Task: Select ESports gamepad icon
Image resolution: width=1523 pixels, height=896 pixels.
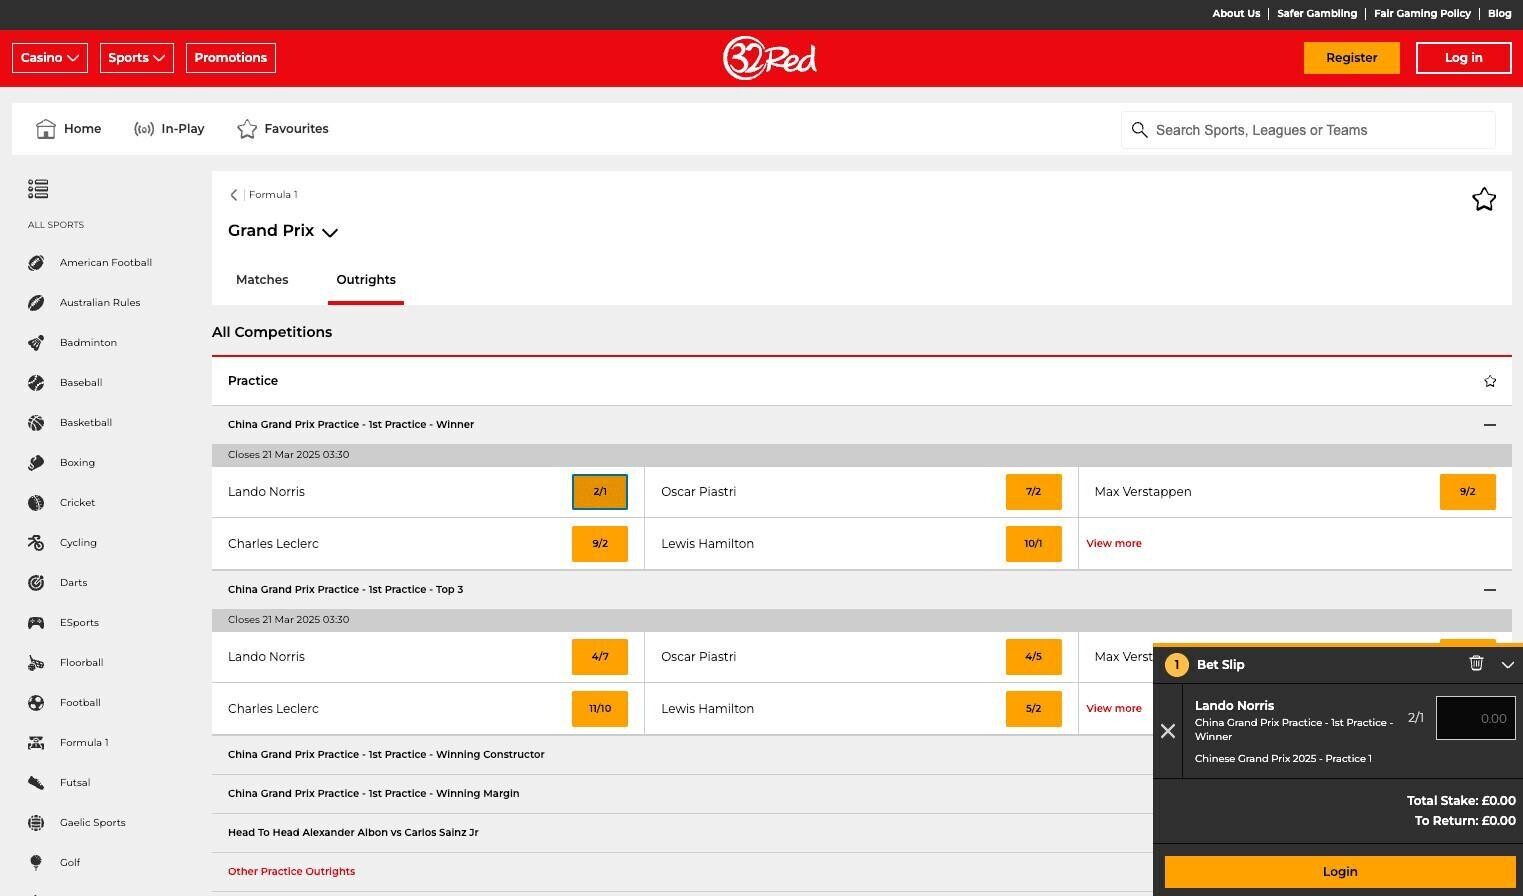Action: tap(36, 623)
